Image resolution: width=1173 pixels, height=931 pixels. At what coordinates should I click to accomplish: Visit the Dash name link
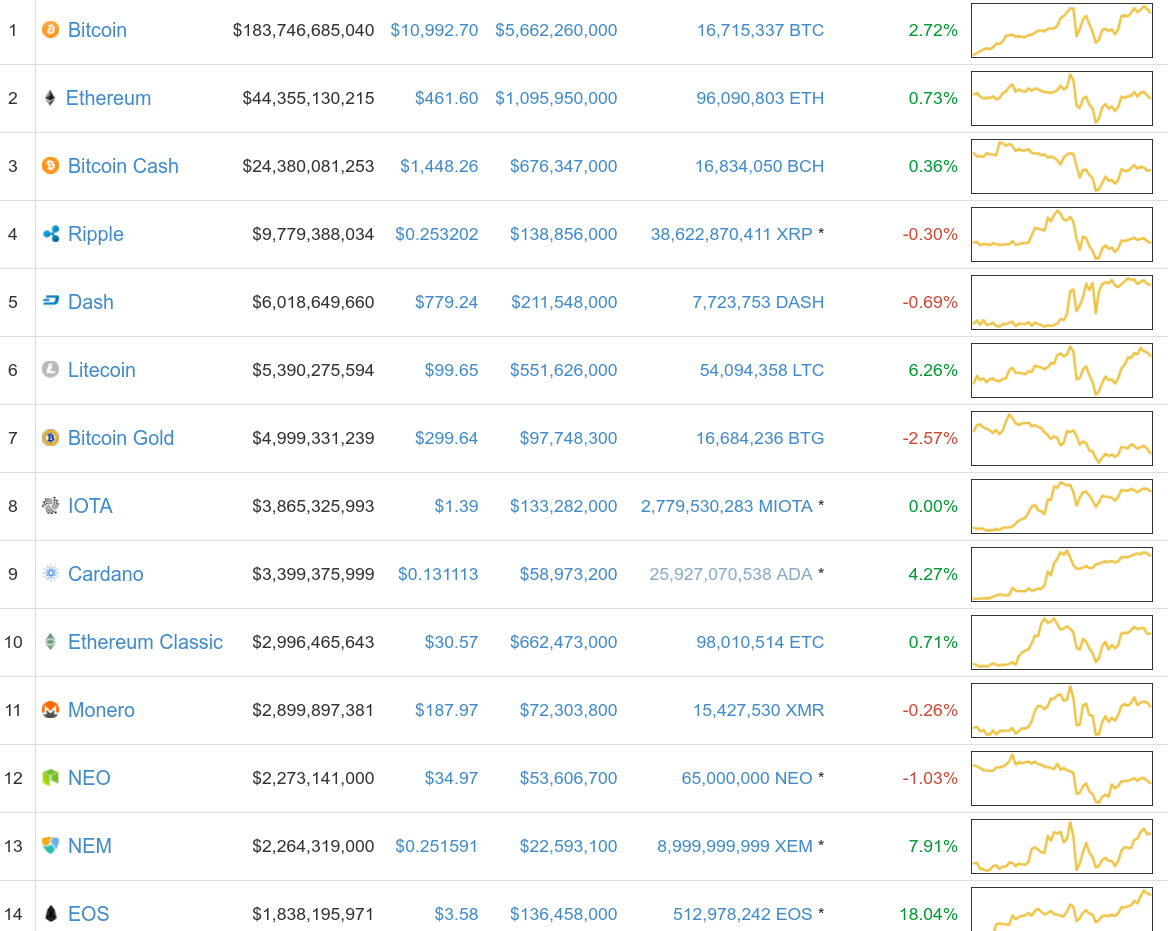point(91,302)
